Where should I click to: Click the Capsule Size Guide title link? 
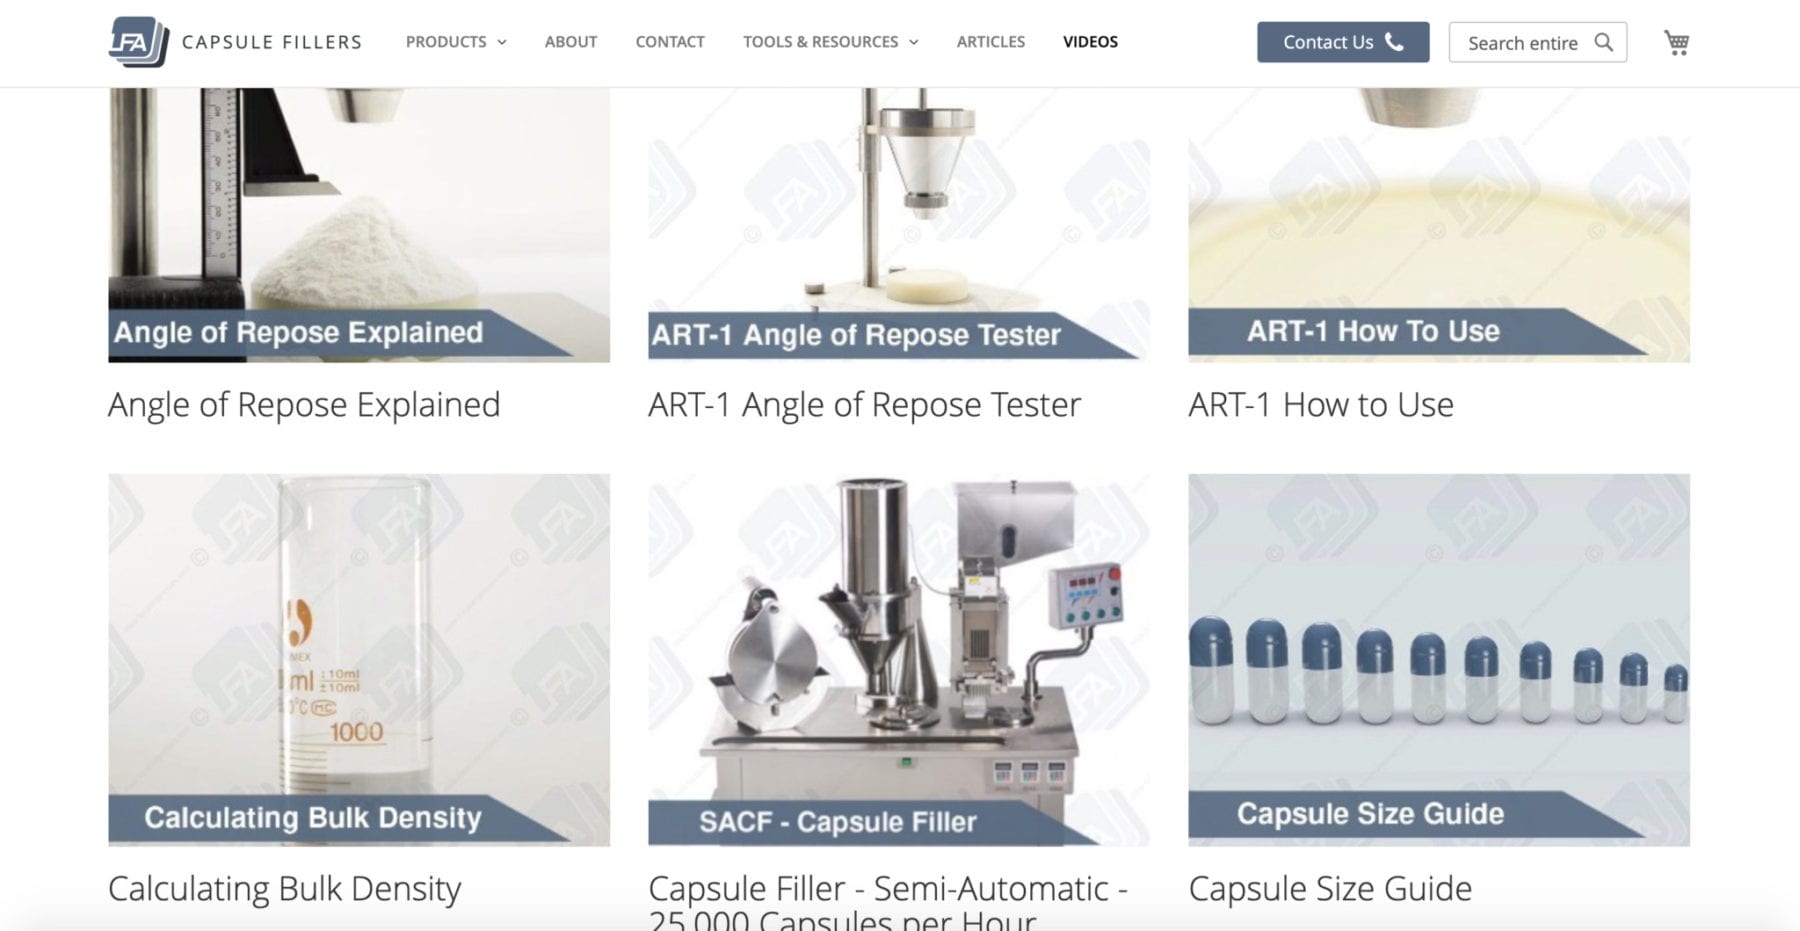click(x=1330, y=889)
